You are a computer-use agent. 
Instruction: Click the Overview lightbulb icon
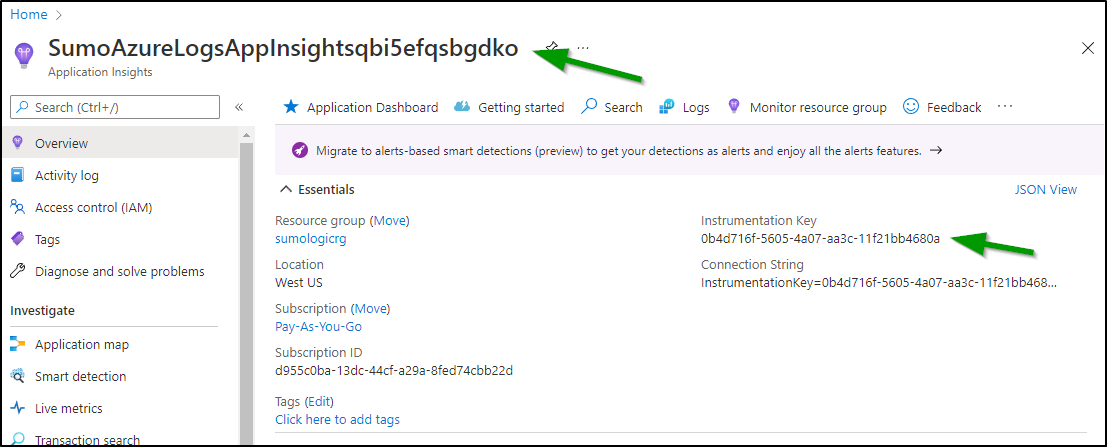tap(18, 143)
